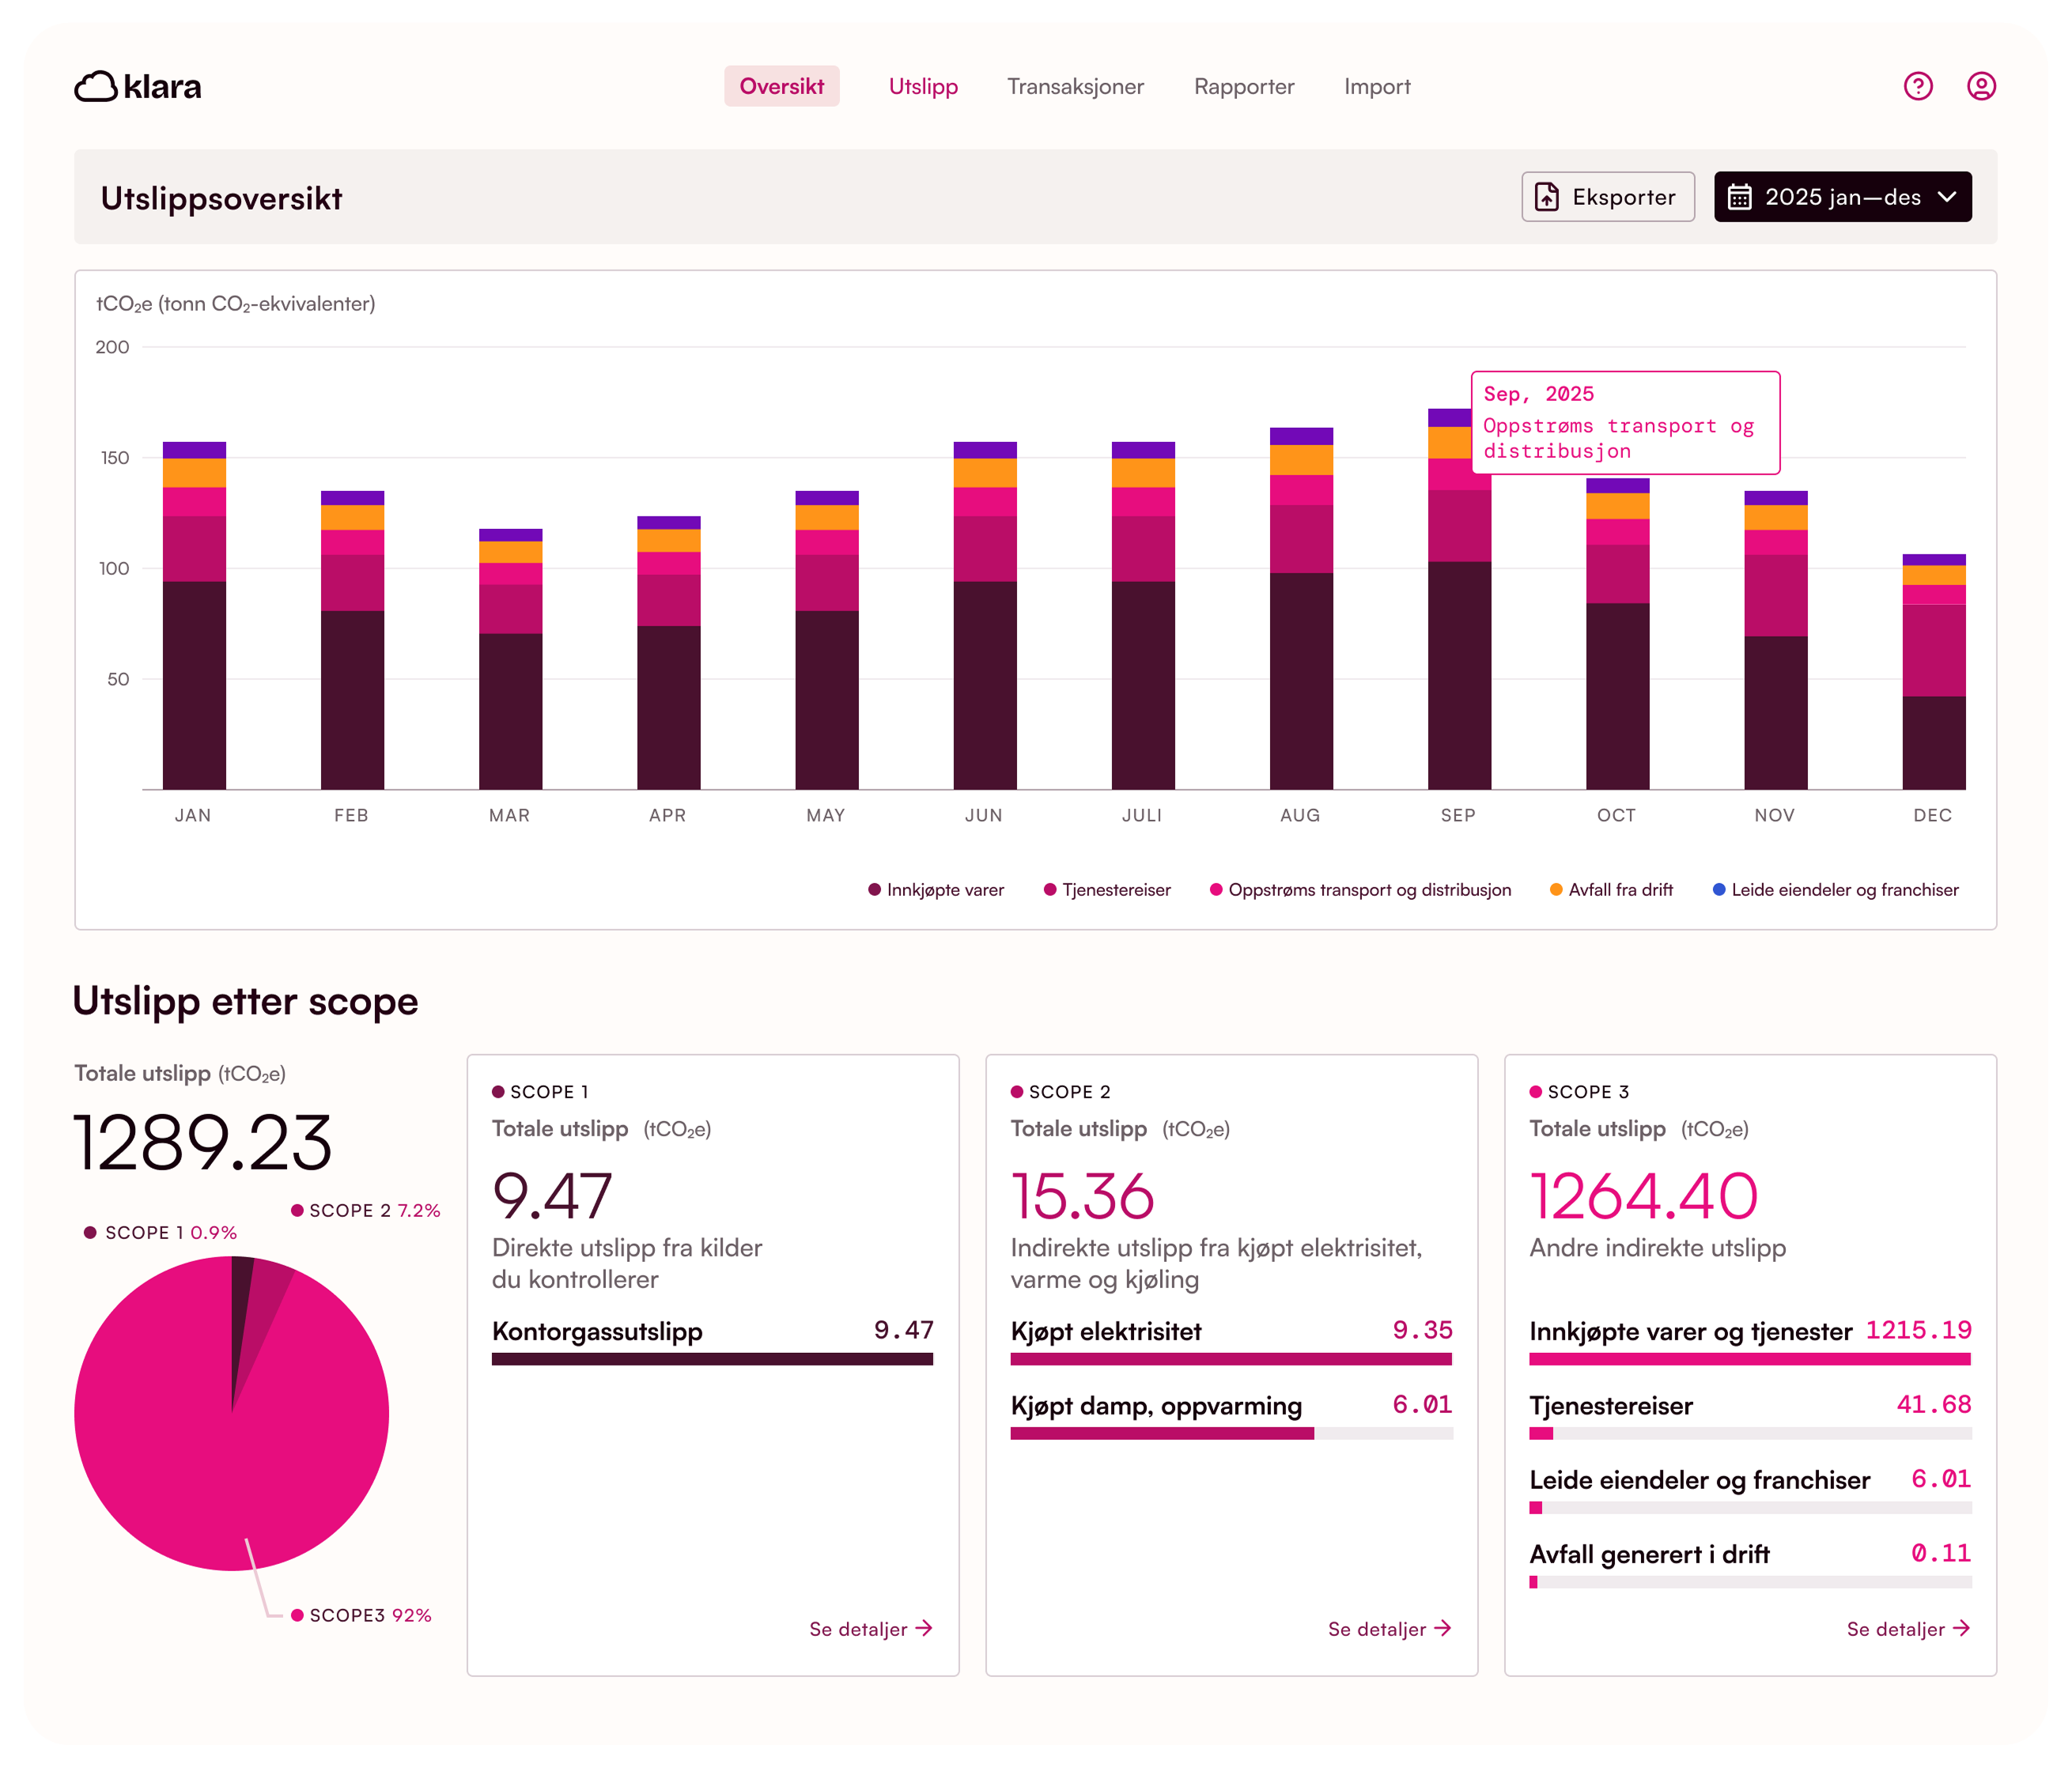Image resolution: width=2072 pixels, height=1768 pixels.
Task: Click arrow icon in Scope 1 card
Action: 924,1628
